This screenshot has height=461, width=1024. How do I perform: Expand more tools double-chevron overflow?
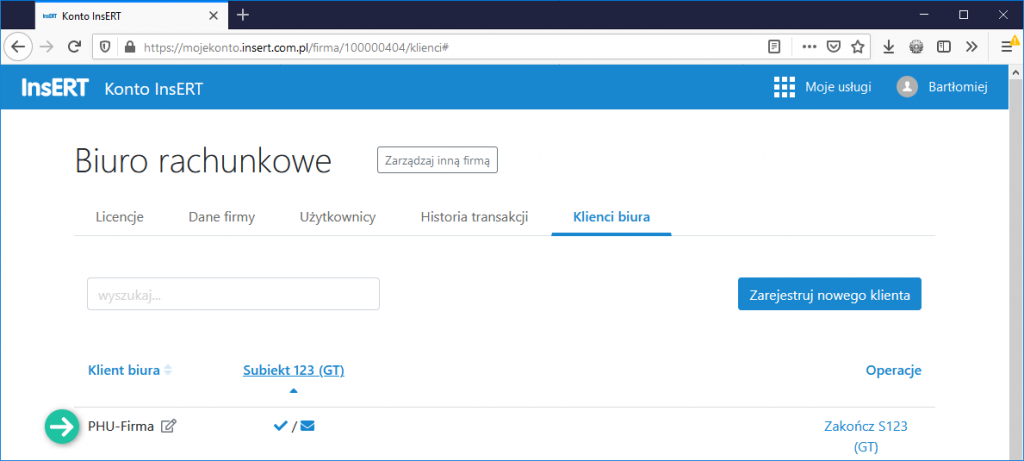point(972,46)
